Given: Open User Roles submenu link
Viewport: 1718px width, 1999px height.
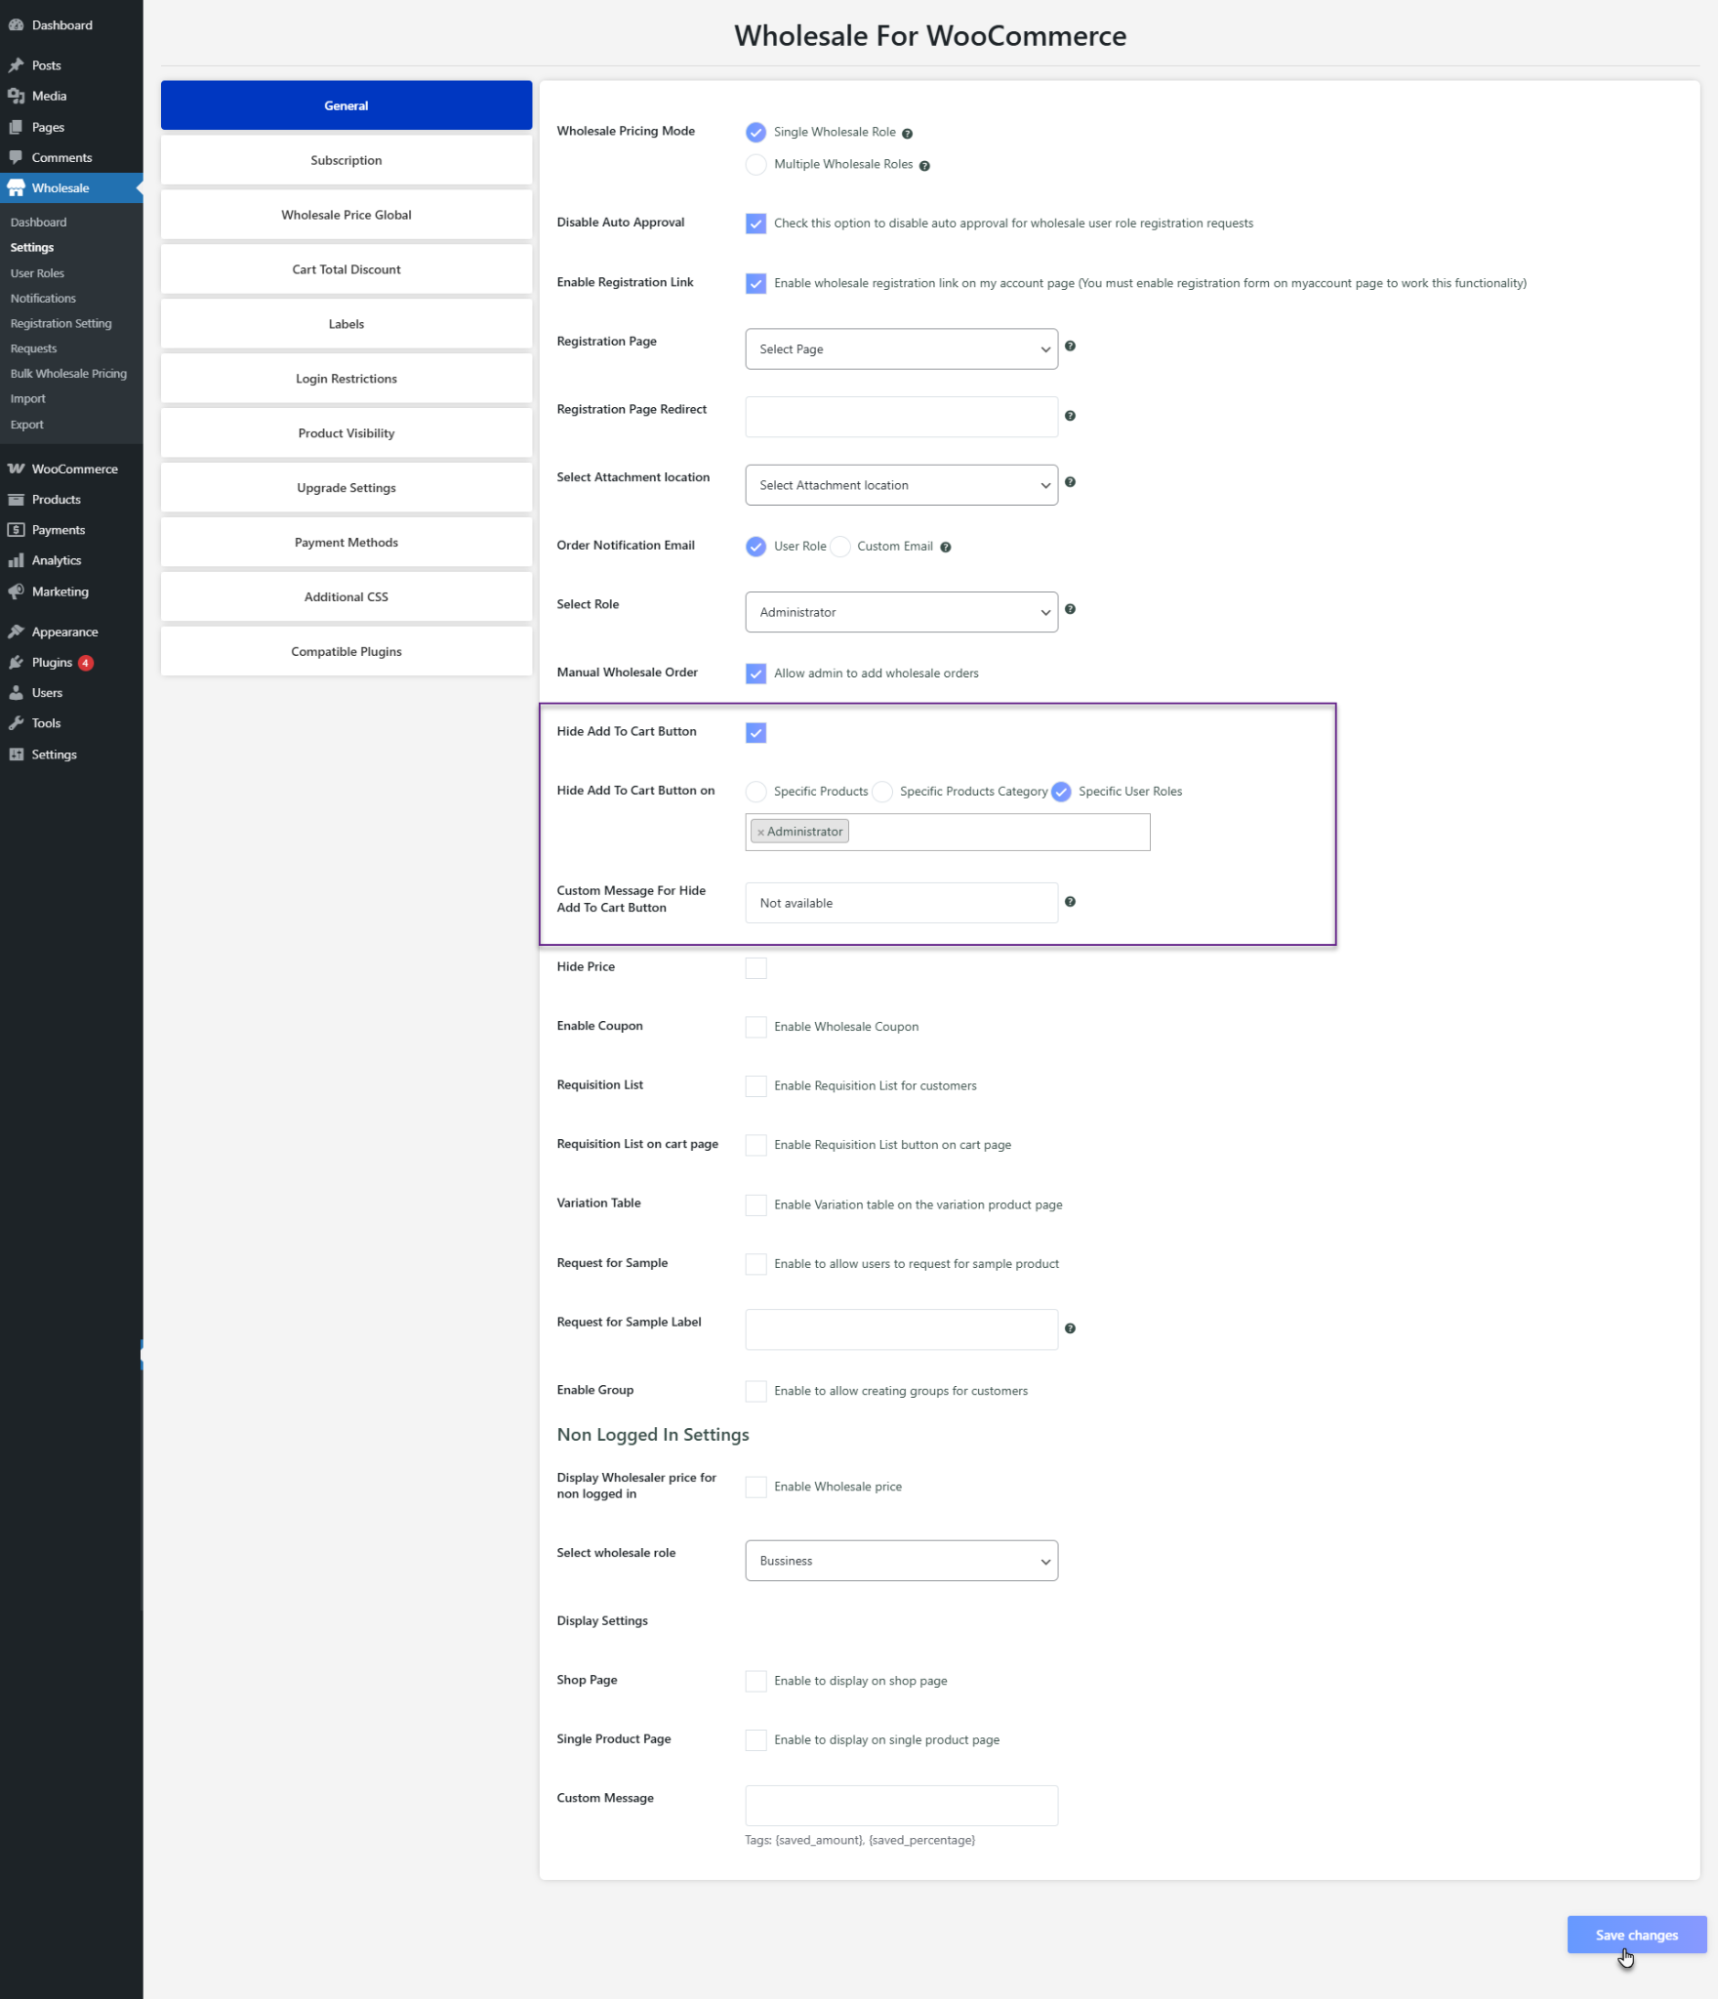Looking at the screenshot, I should pyautogui.click(x=37, y=273).
